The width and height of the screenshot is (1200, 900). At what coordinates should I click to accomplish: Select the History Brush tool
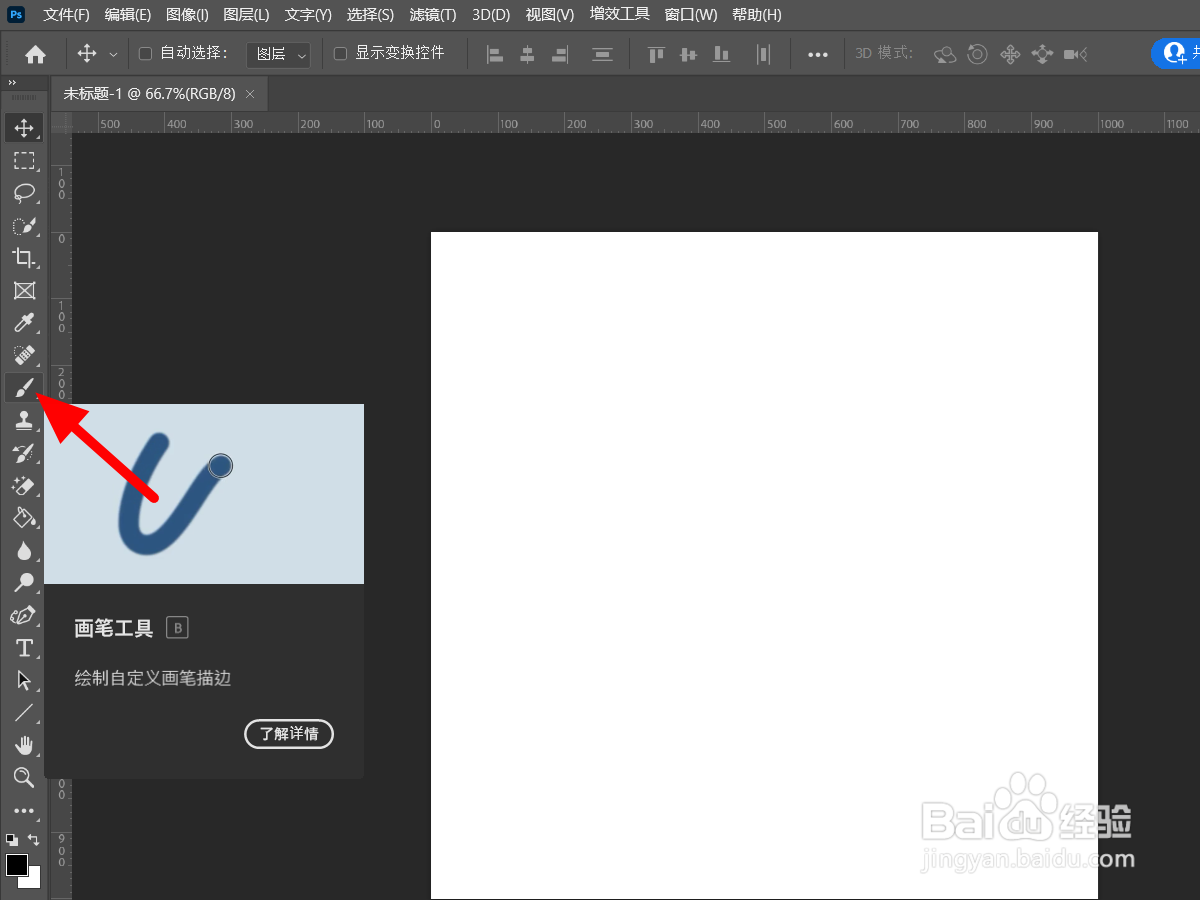tap(24, 453)
